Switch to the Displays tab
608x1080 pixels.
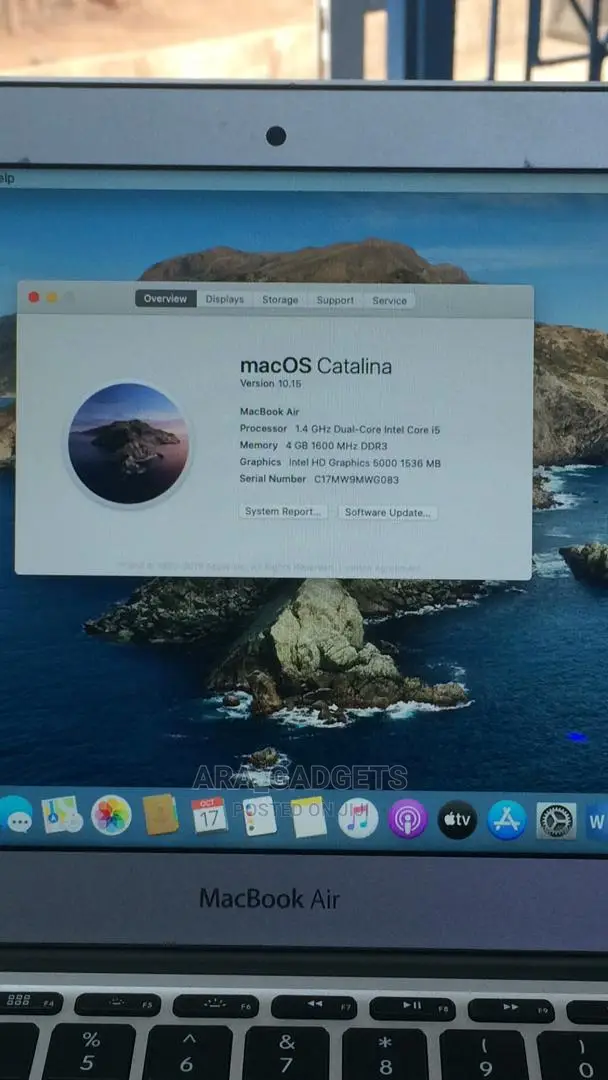tap(224, 300)
